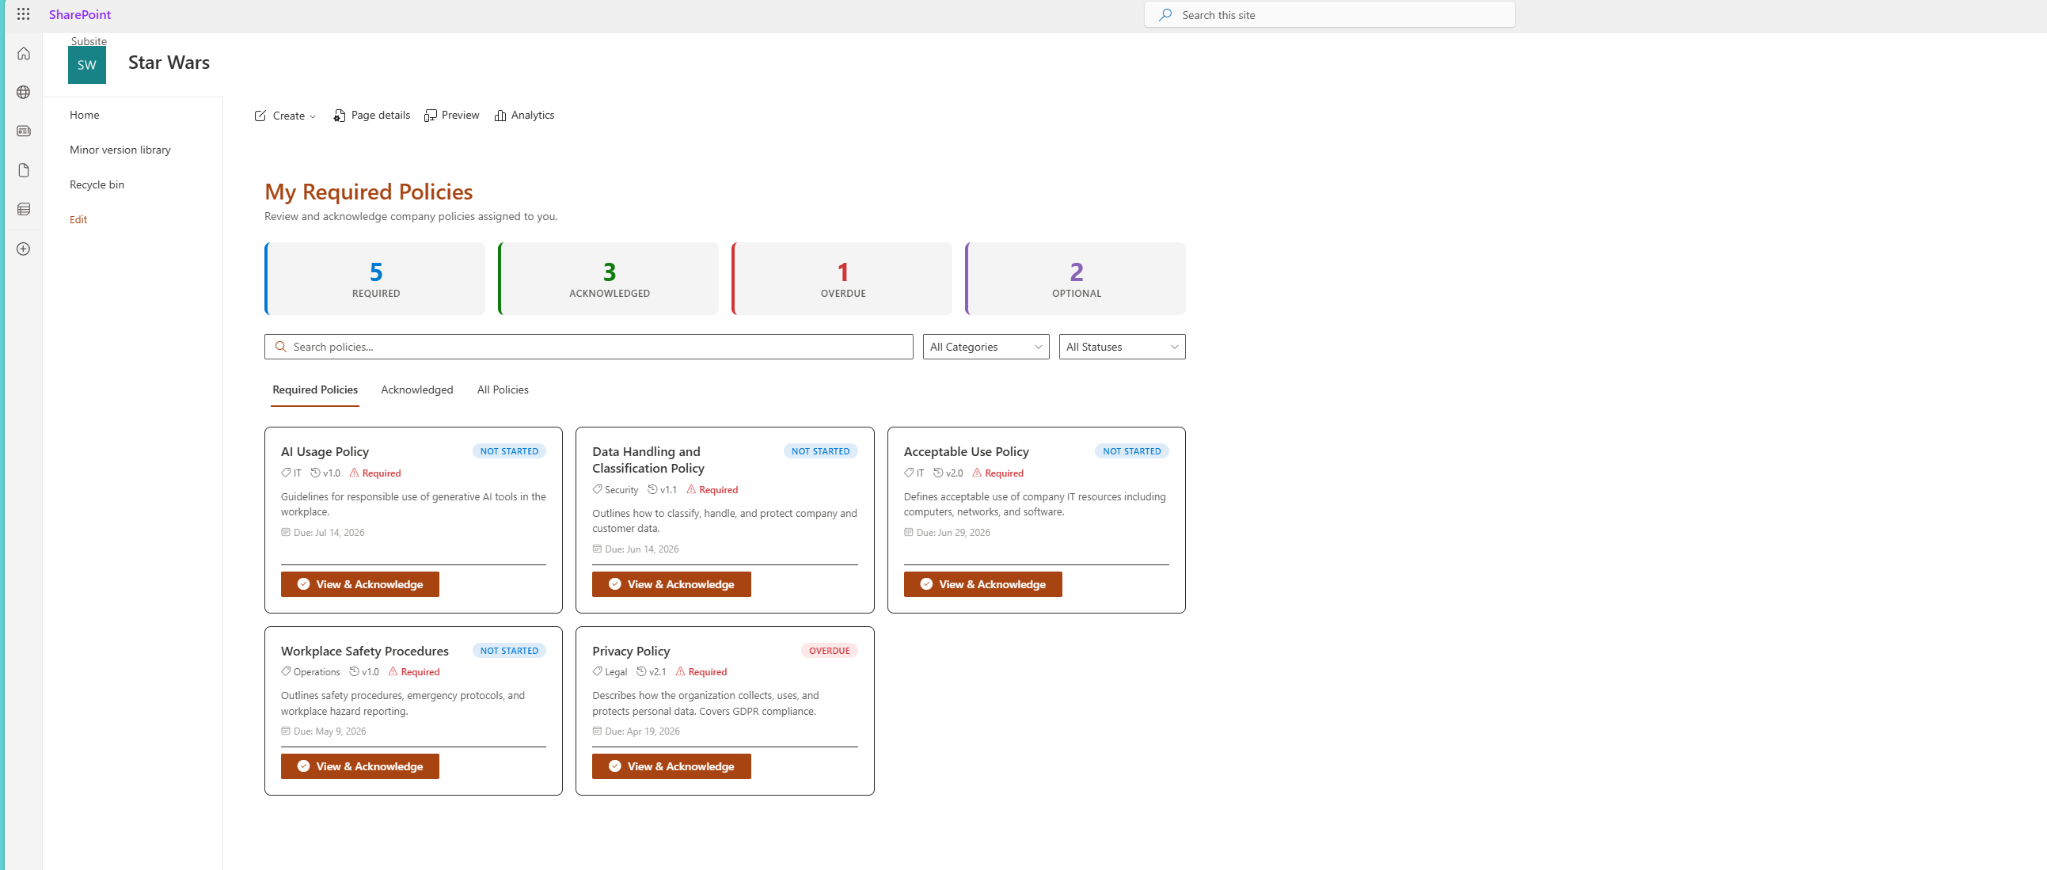
Task: Click the SharePoint brand link
Action: click(x=80, y=15)
